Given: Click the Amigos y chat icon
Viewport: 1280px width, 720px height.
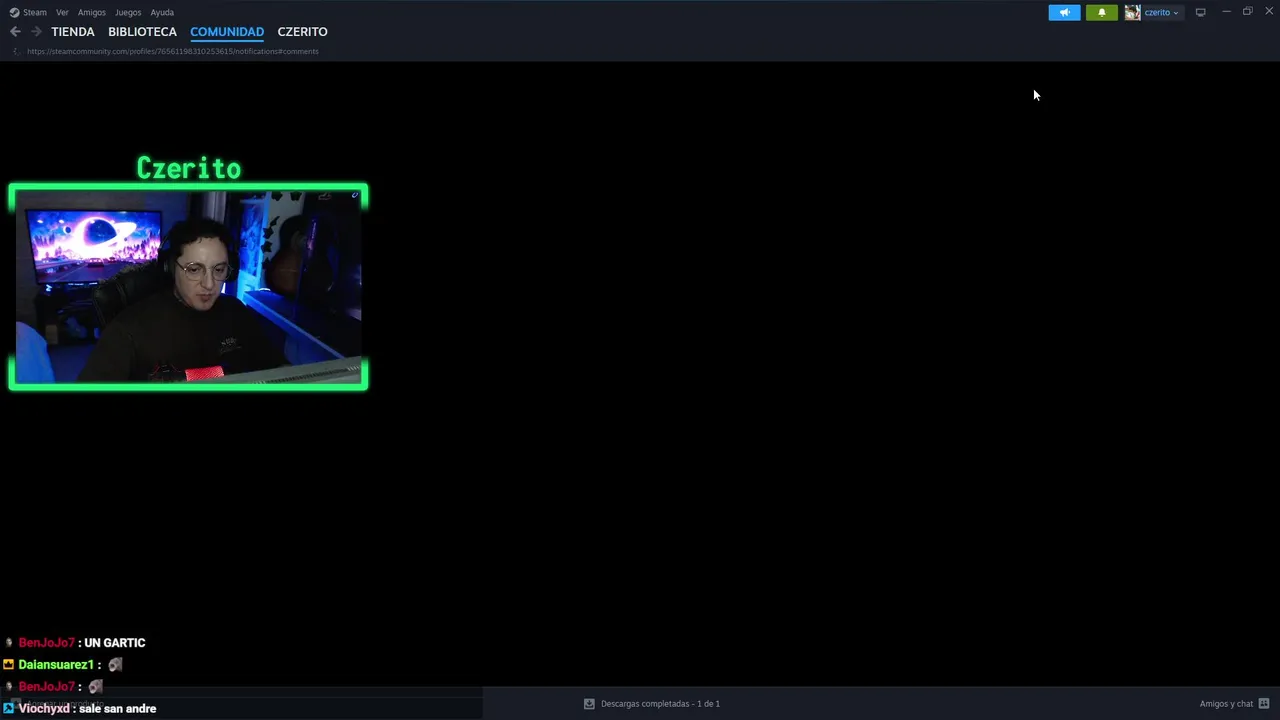Looking at the screenshot, I should 1264,704.
